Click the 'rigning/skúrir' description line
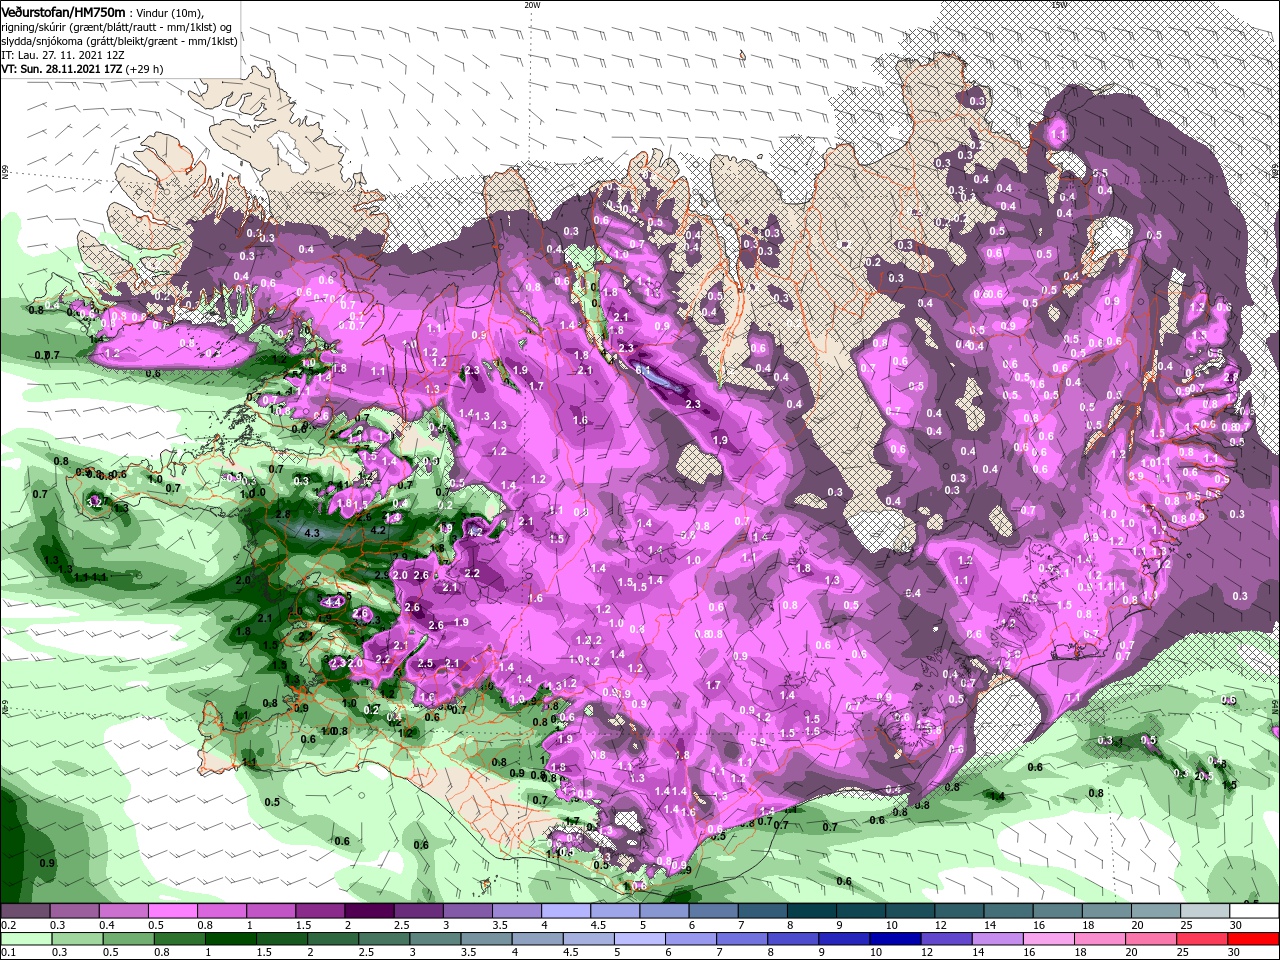 pyautogui.click(x=115, y=27)
